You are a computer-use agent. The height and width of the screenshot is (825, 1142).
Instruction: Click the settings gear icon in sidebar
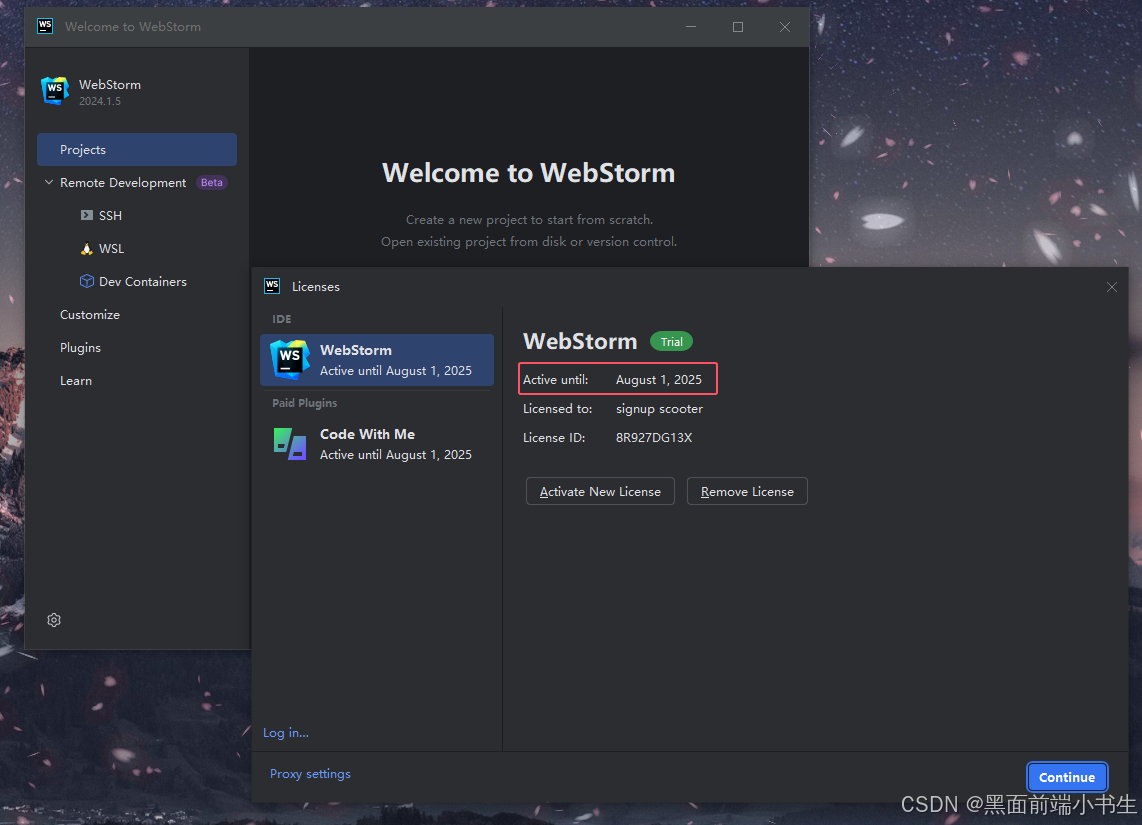coord(54,620)
